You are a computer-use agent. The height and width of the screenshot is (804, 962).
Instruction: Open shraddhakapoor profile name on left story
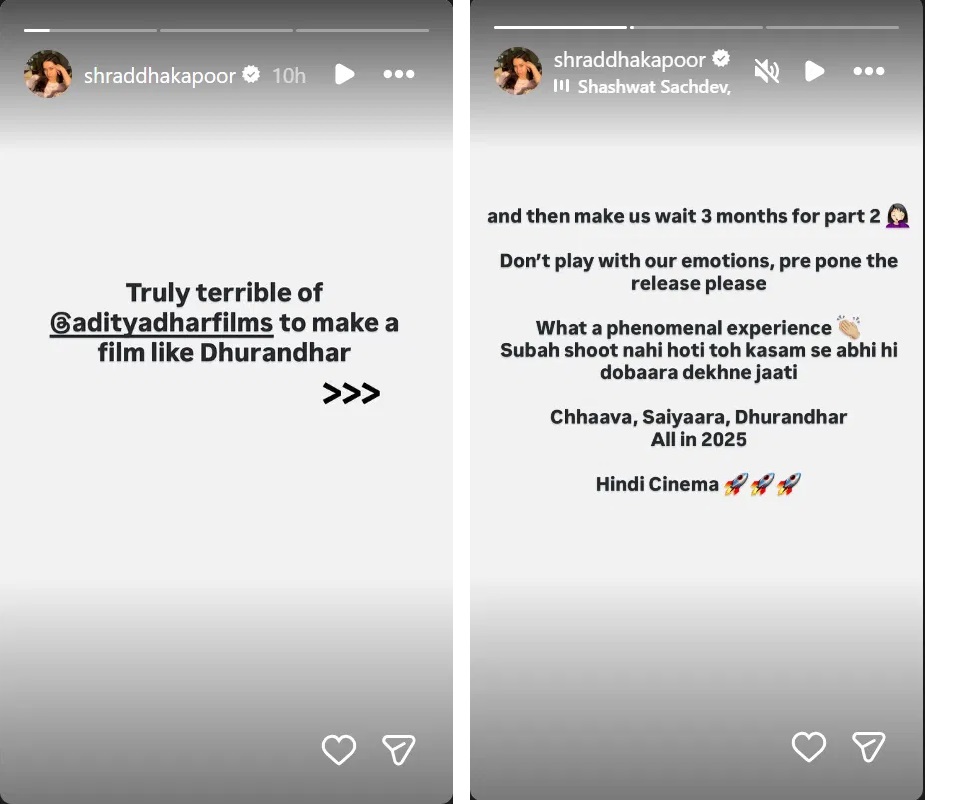tap(161, 75)
